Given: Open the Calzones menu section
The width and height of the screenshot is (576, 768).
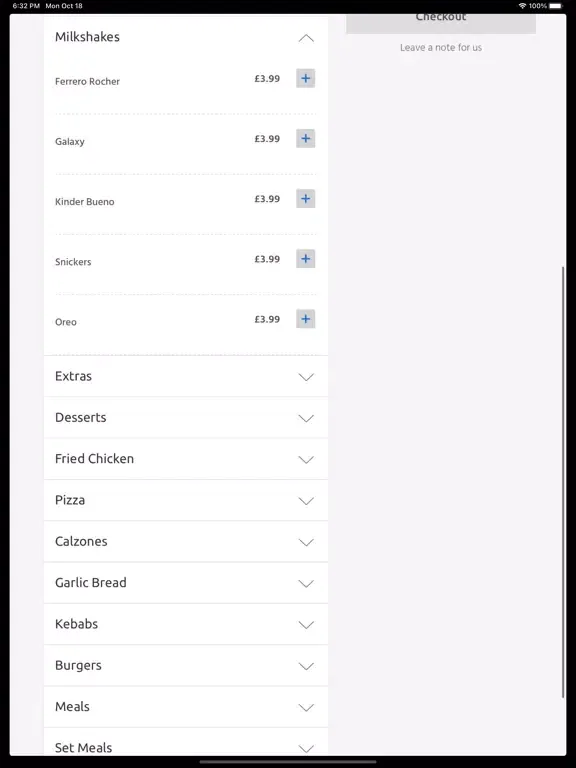Looking at the screenshot, I should point(186,542).
